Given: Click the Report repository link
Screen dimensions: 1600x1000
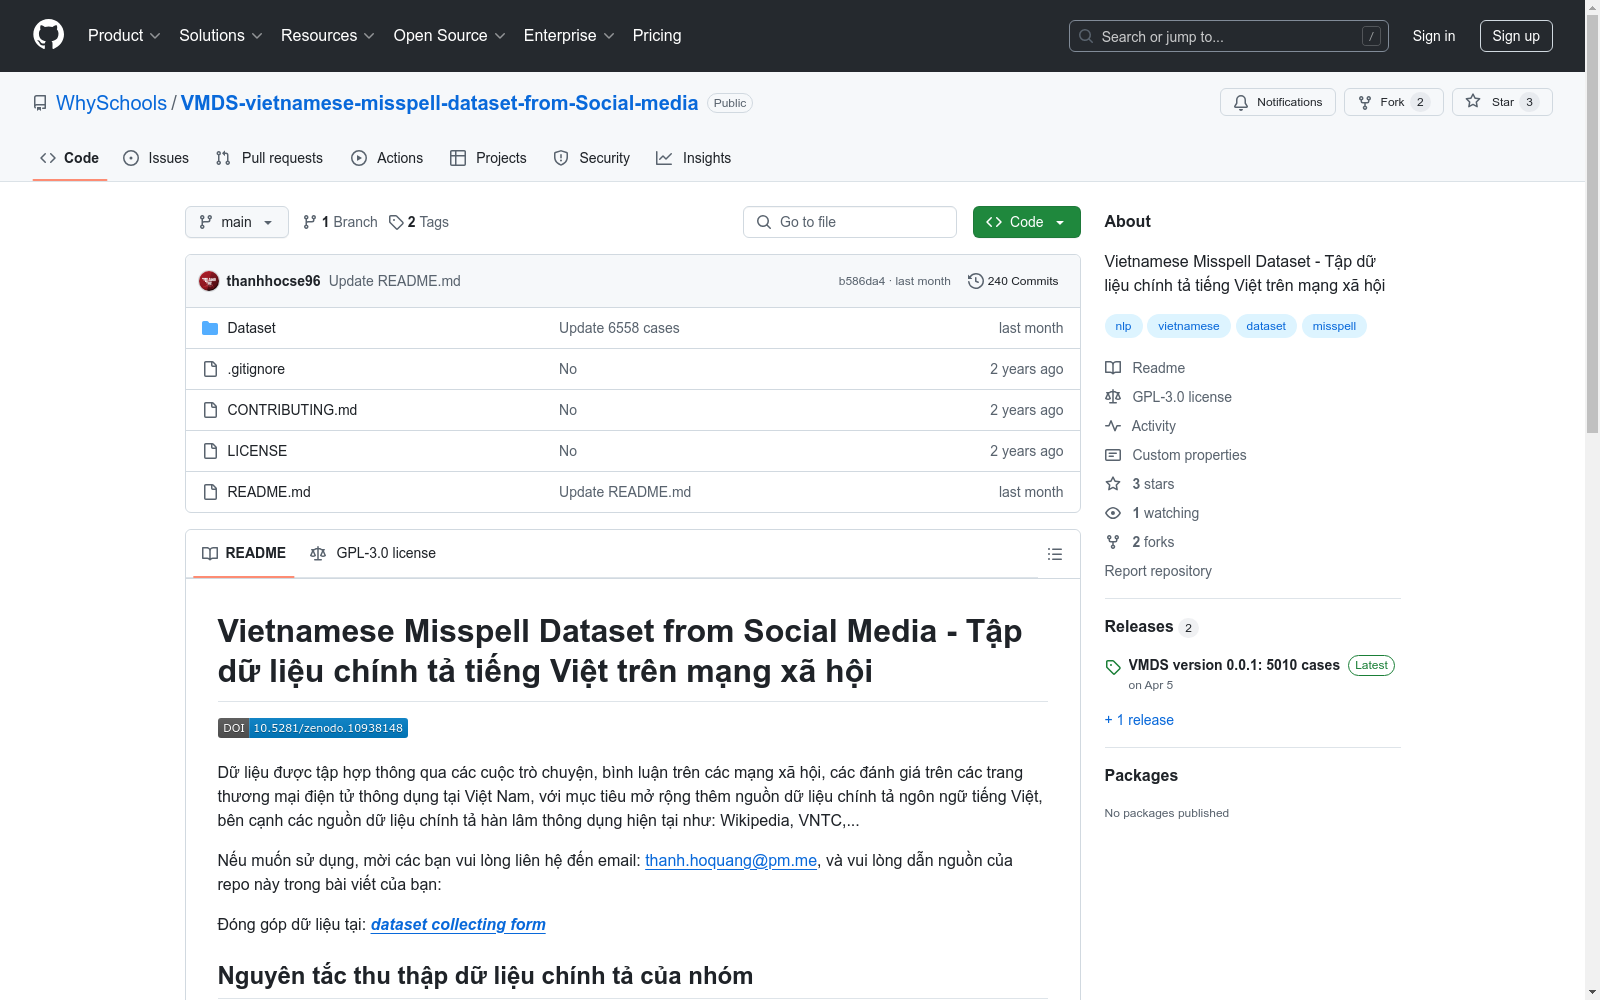Looking at the screenshot, I should 1158,571.
